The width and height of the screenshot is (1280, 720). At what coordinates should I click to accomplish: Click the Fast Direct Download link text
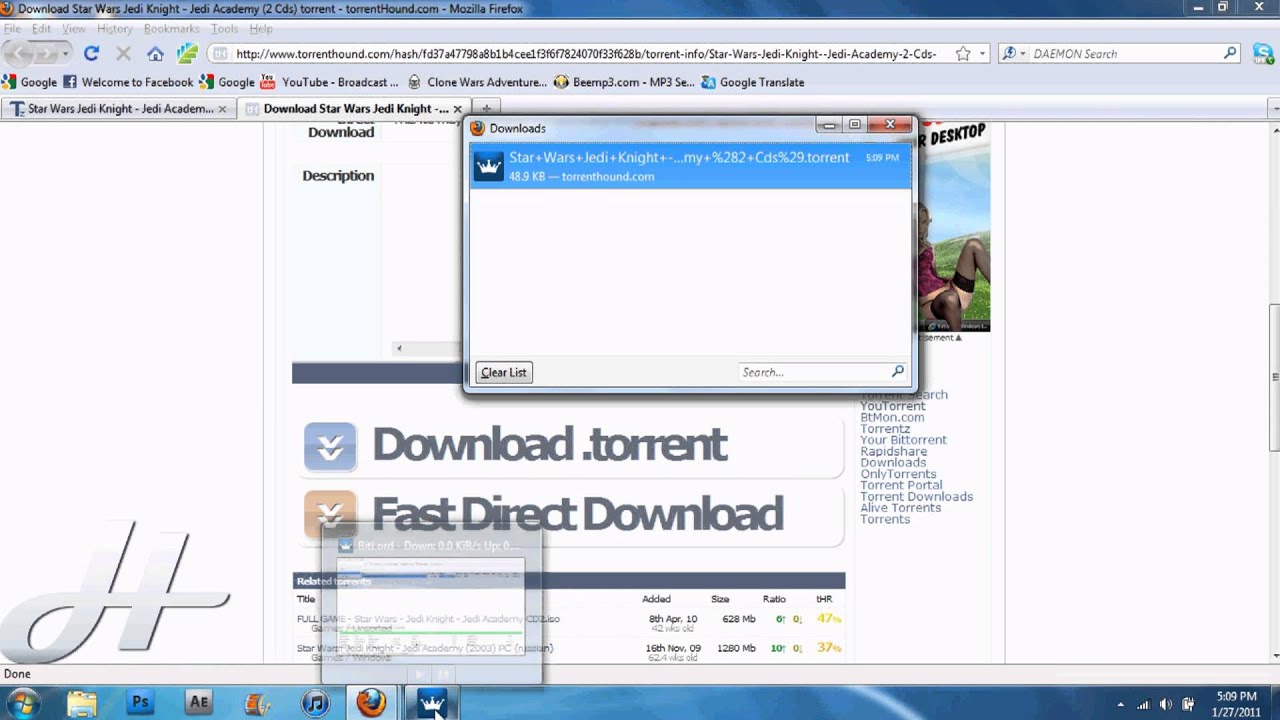tap(577, 514)
